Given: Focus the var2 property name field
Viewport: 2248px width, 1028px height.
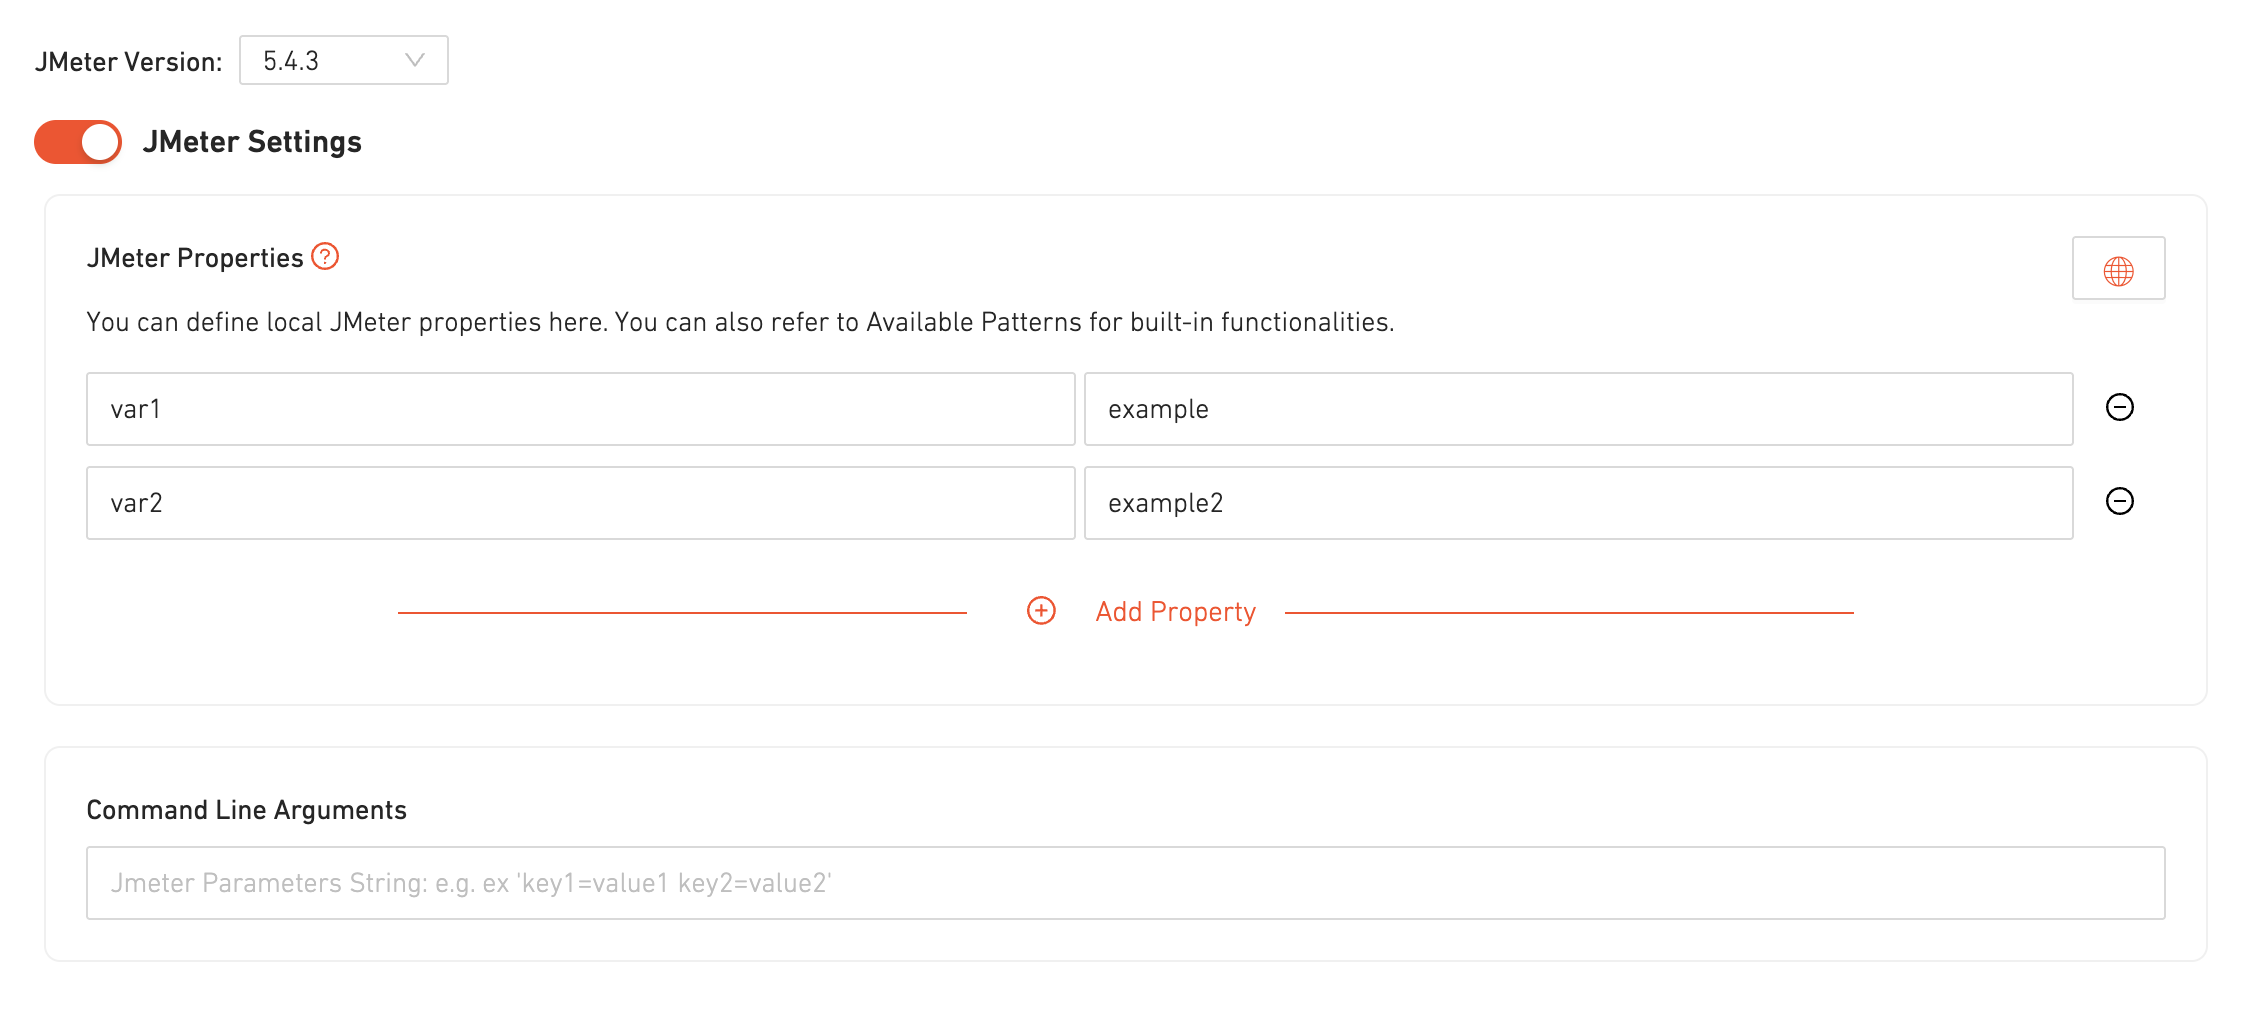Looking at the screenshot, I should coord(580,503).
